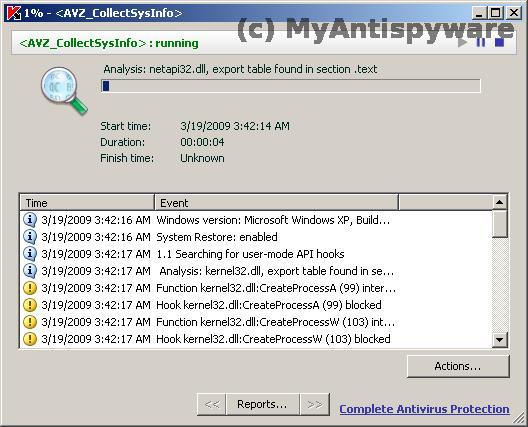Go to previous report with << button

212,404
